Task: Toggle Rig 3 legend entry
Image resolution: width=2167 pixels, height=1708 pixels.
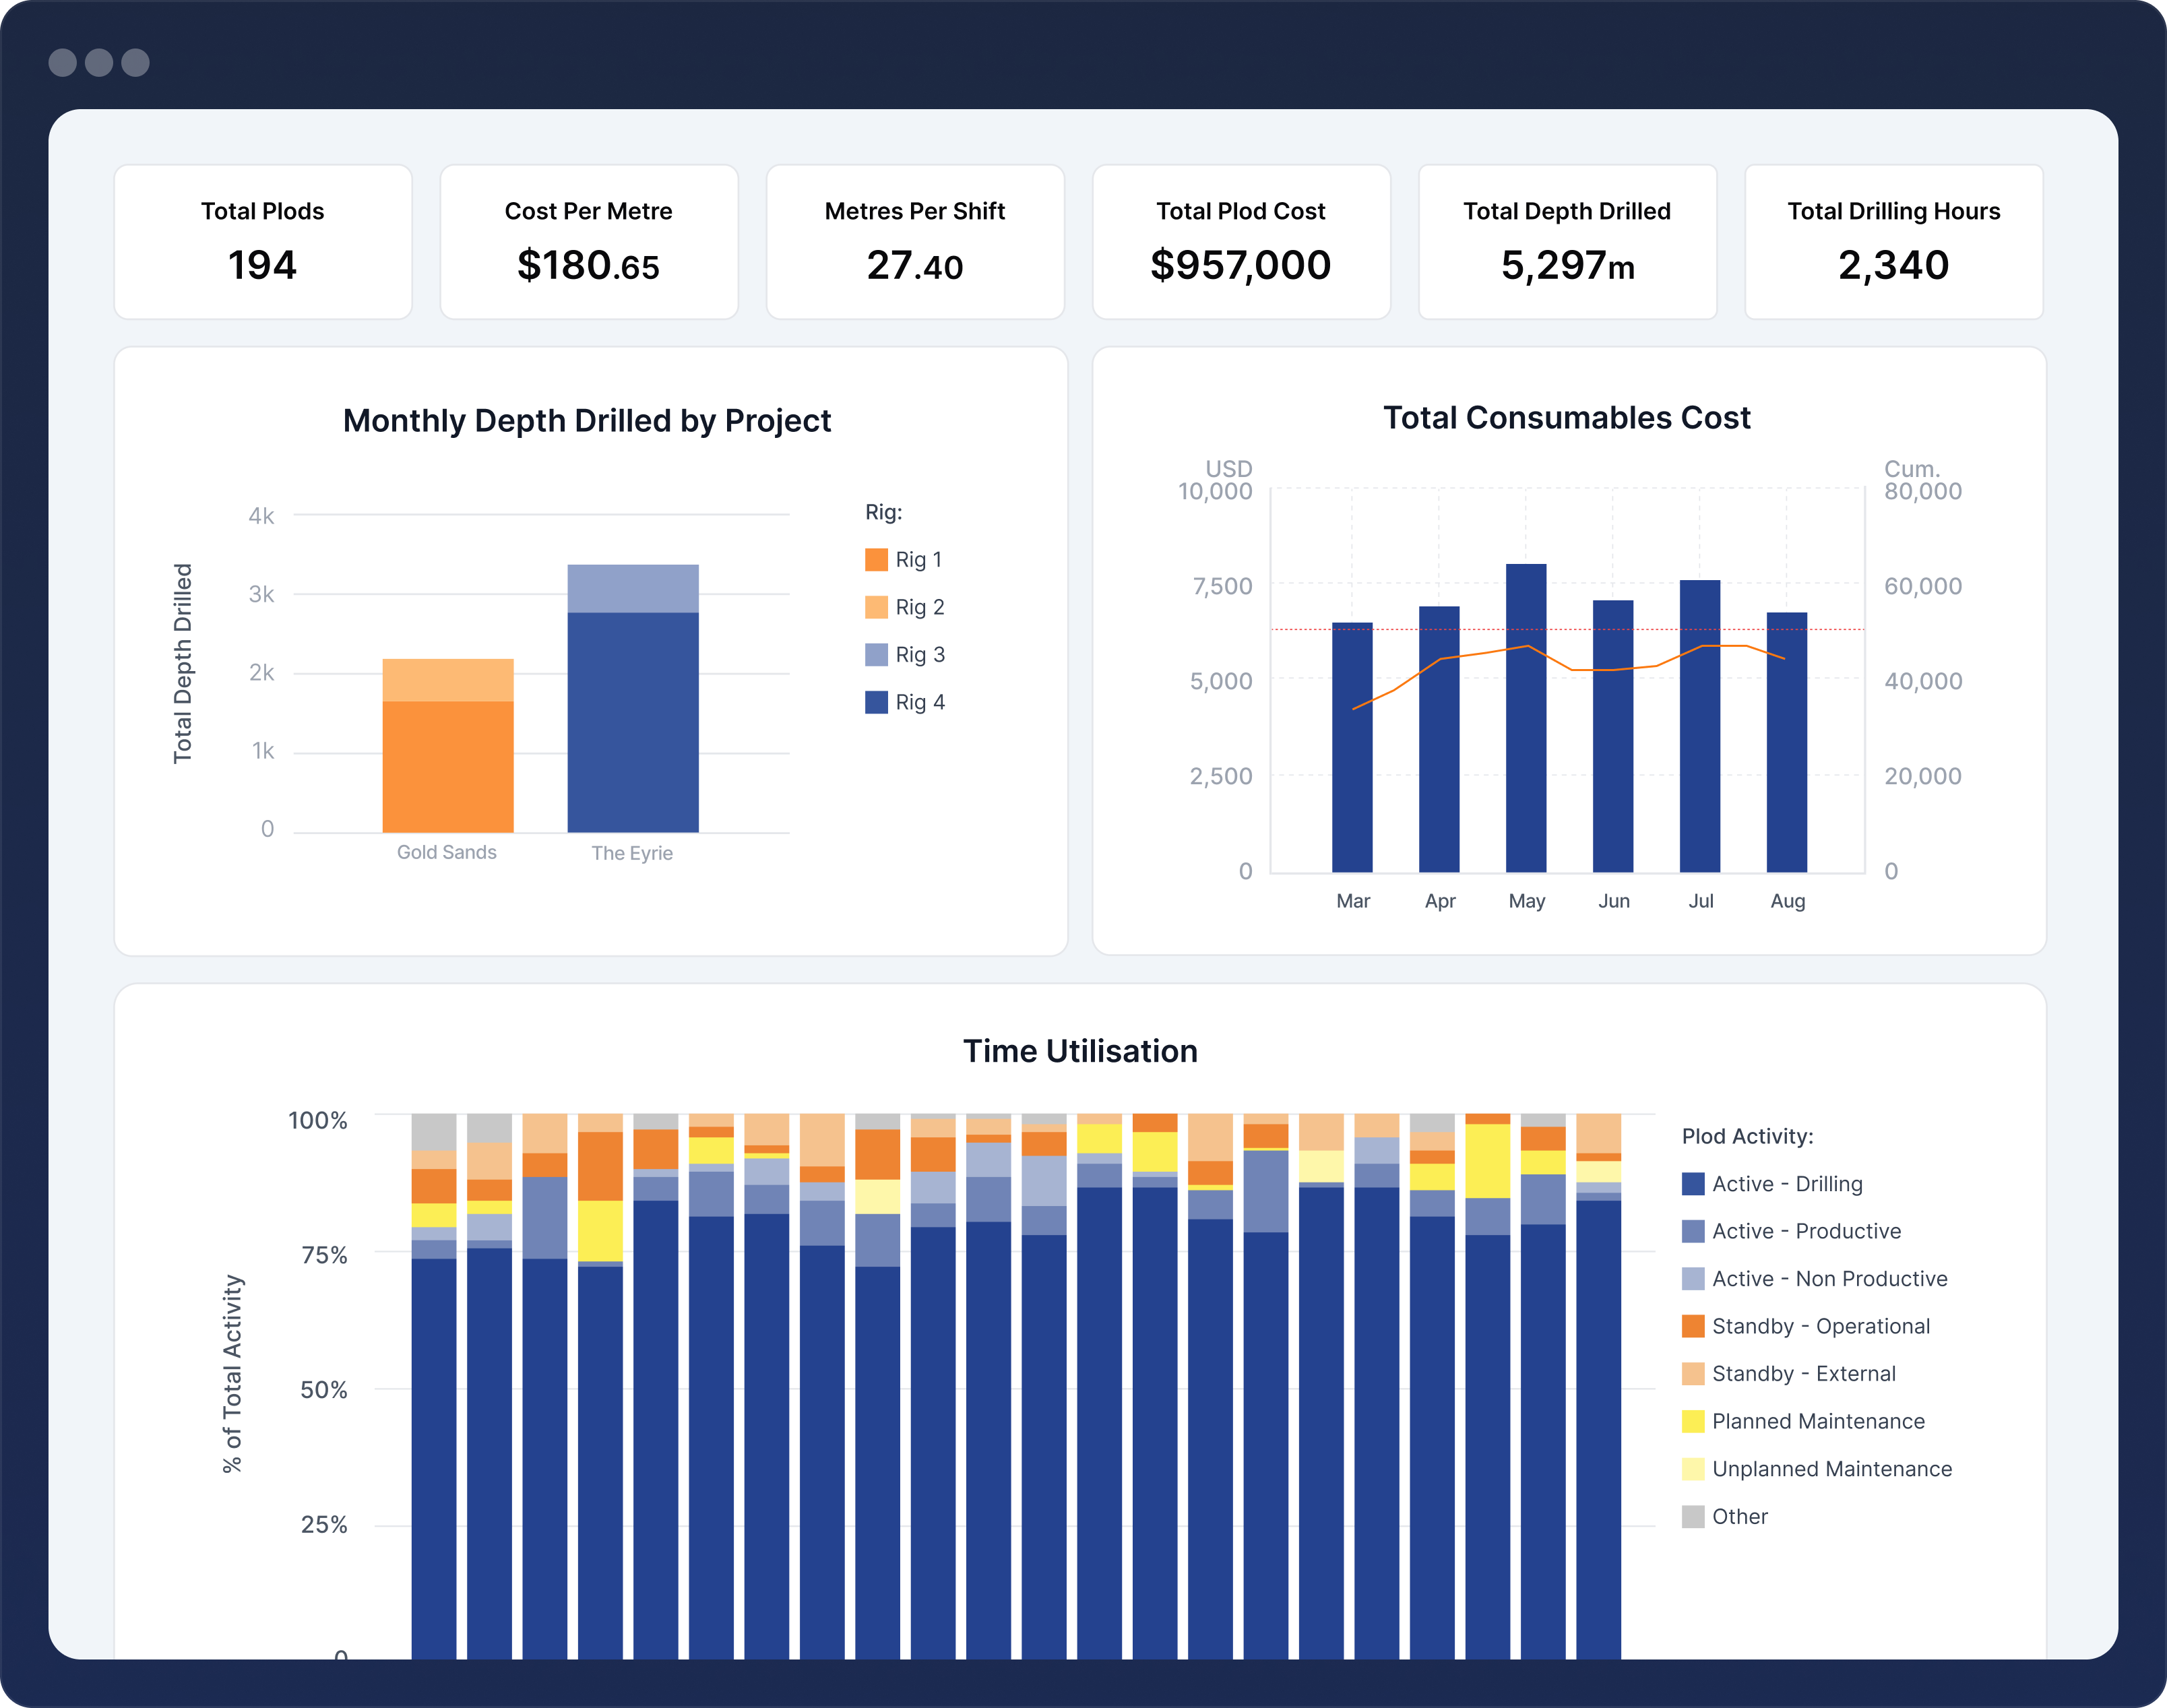Action: (x=918, y=655)
